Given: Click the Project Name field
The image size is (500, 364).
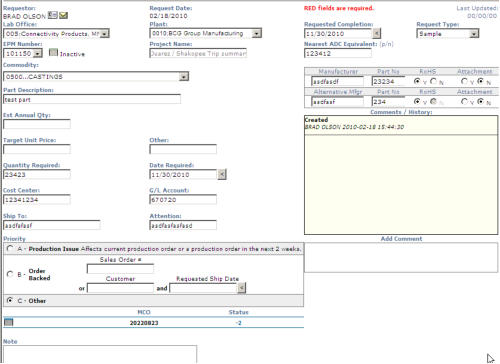Looking at the screenshot, I should (x=198, y=53).
